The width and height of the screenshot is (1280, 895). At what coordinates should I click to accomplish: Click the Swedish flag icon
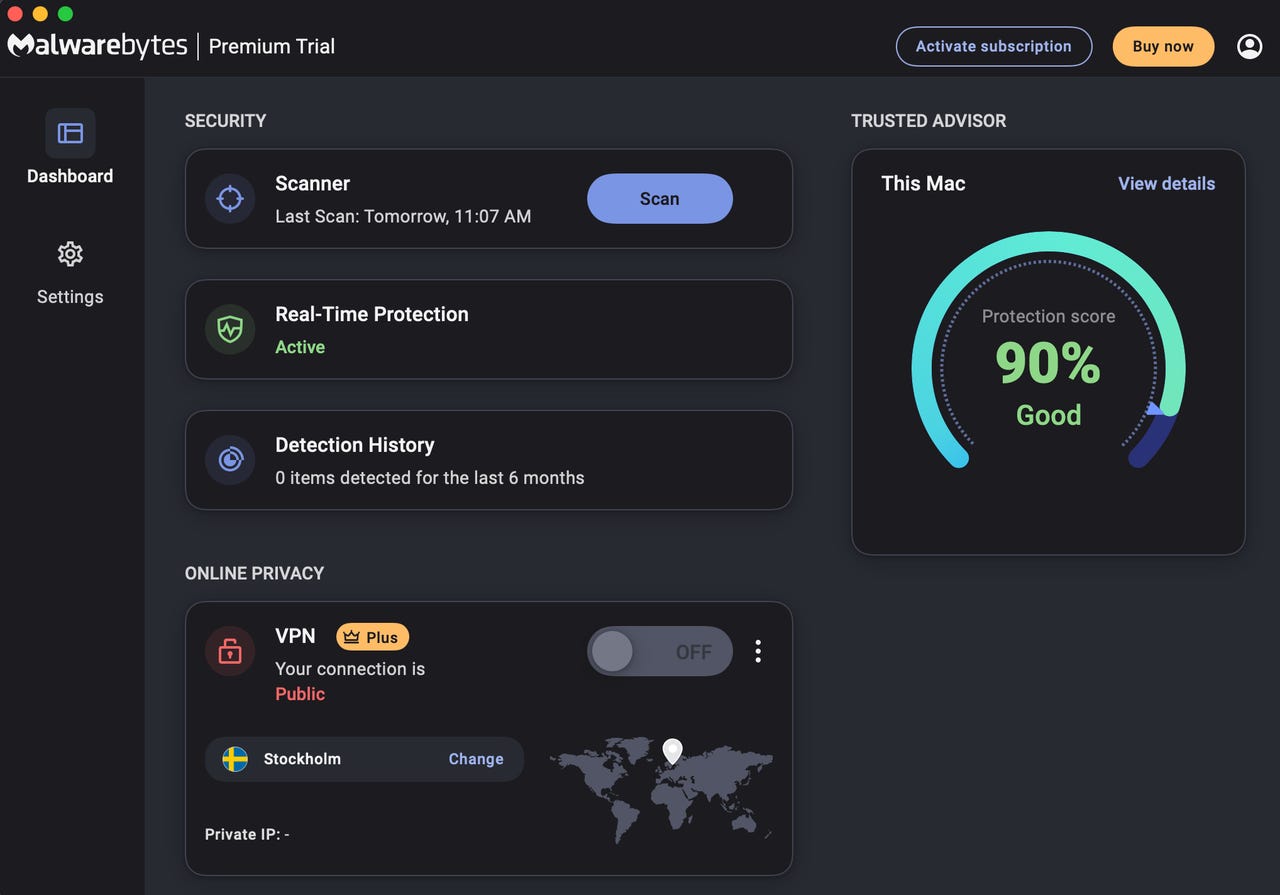[235, 759]
